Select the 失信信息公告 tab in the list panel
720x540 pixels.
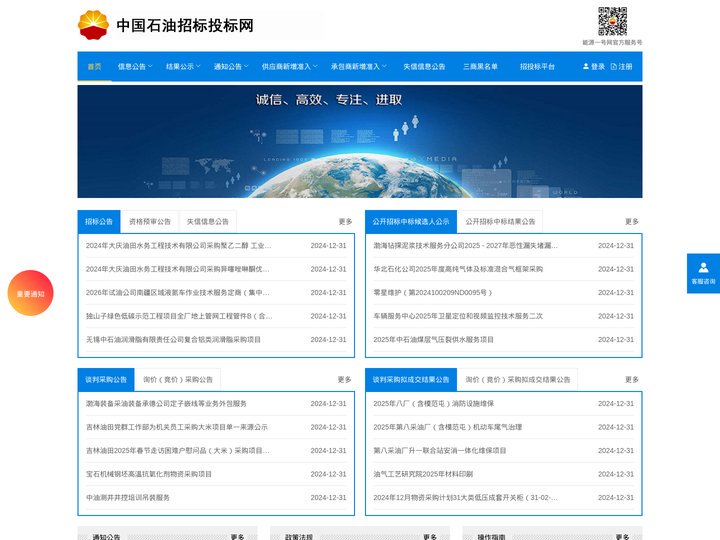click(208, 222)
